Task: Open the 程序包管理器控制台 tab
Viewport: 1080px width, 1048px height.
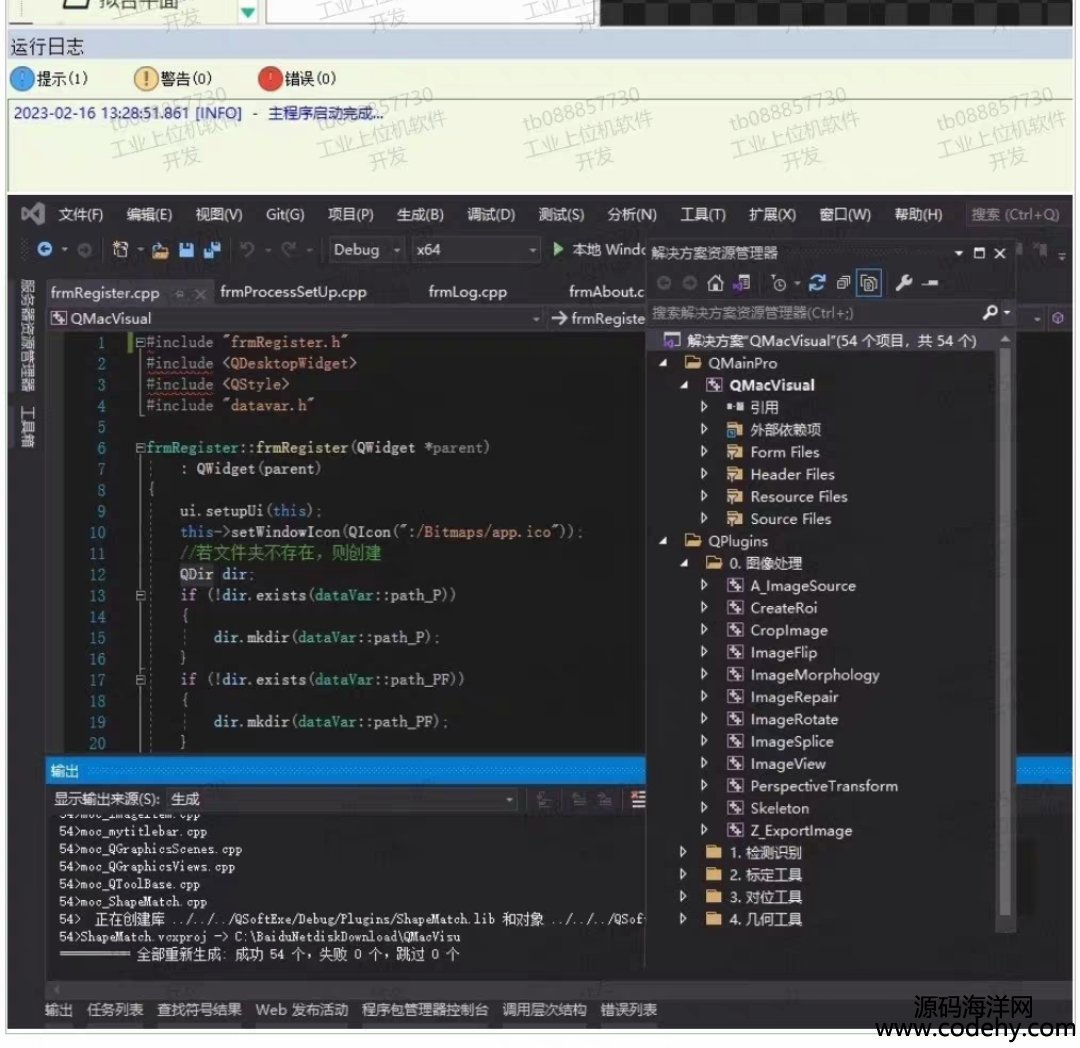Action: coord(425,1009)
